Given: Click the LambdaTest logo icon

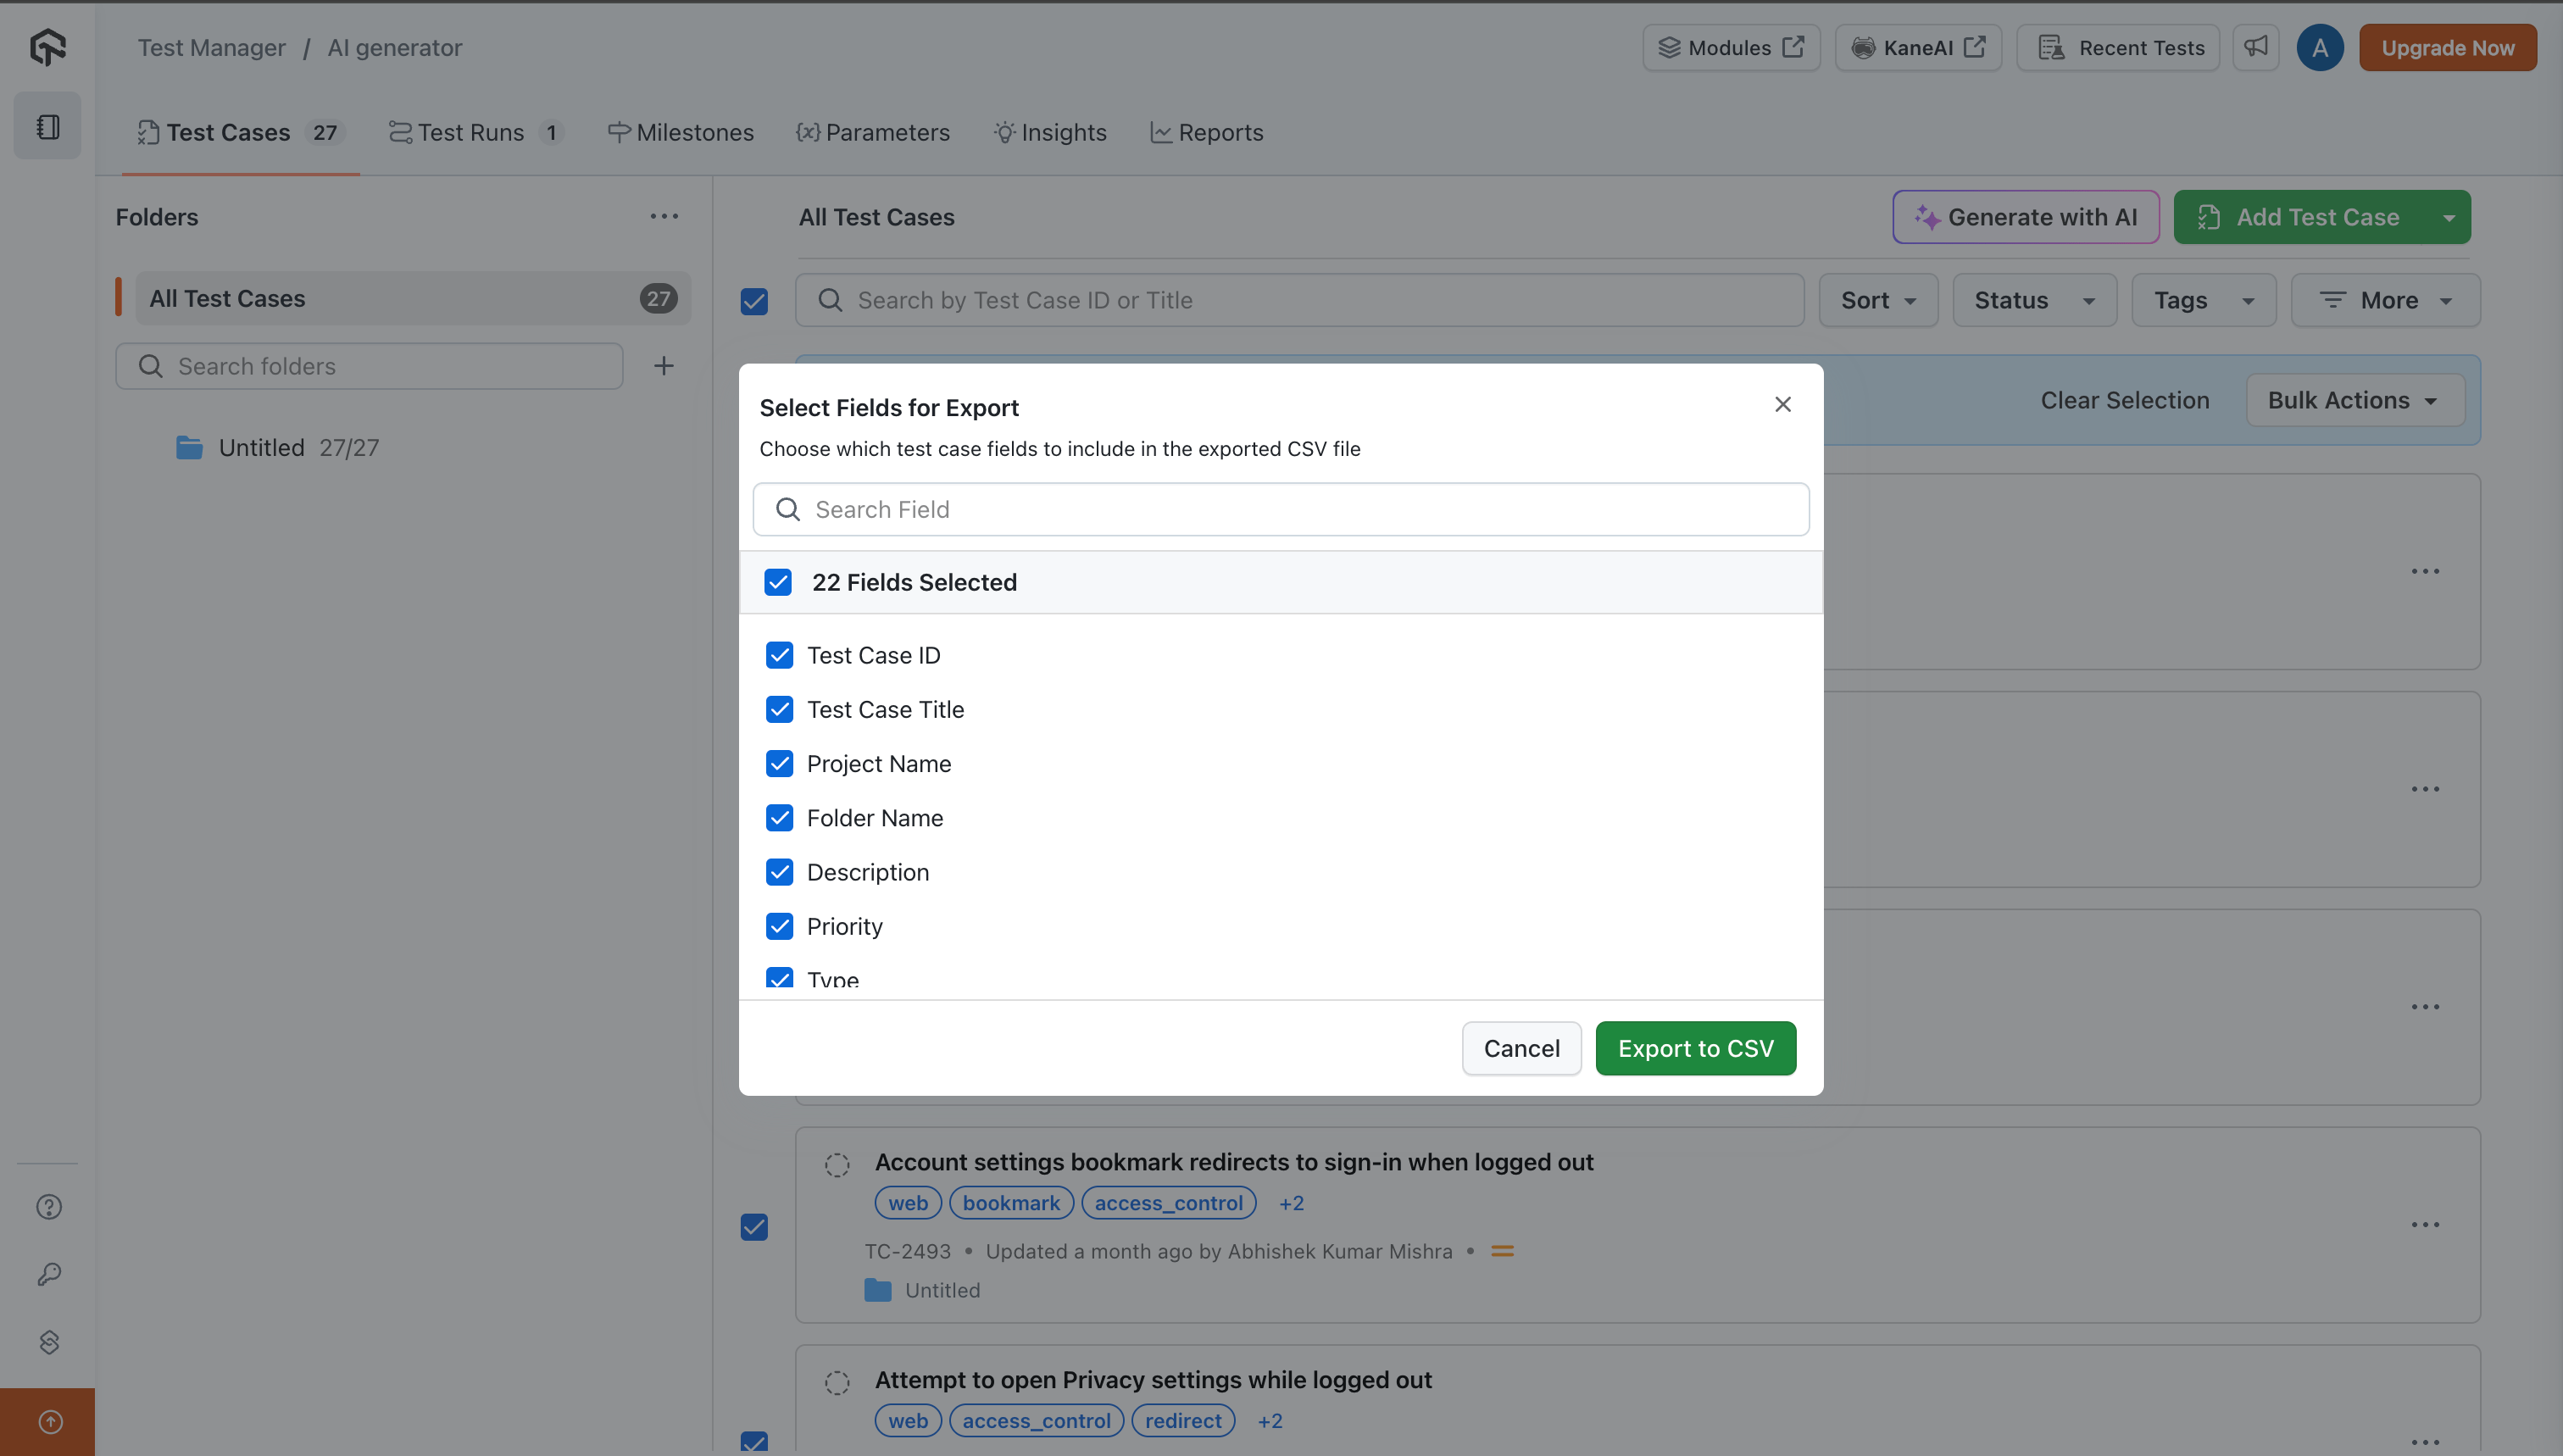Looking at the screenshot, I should pos(47,47).
